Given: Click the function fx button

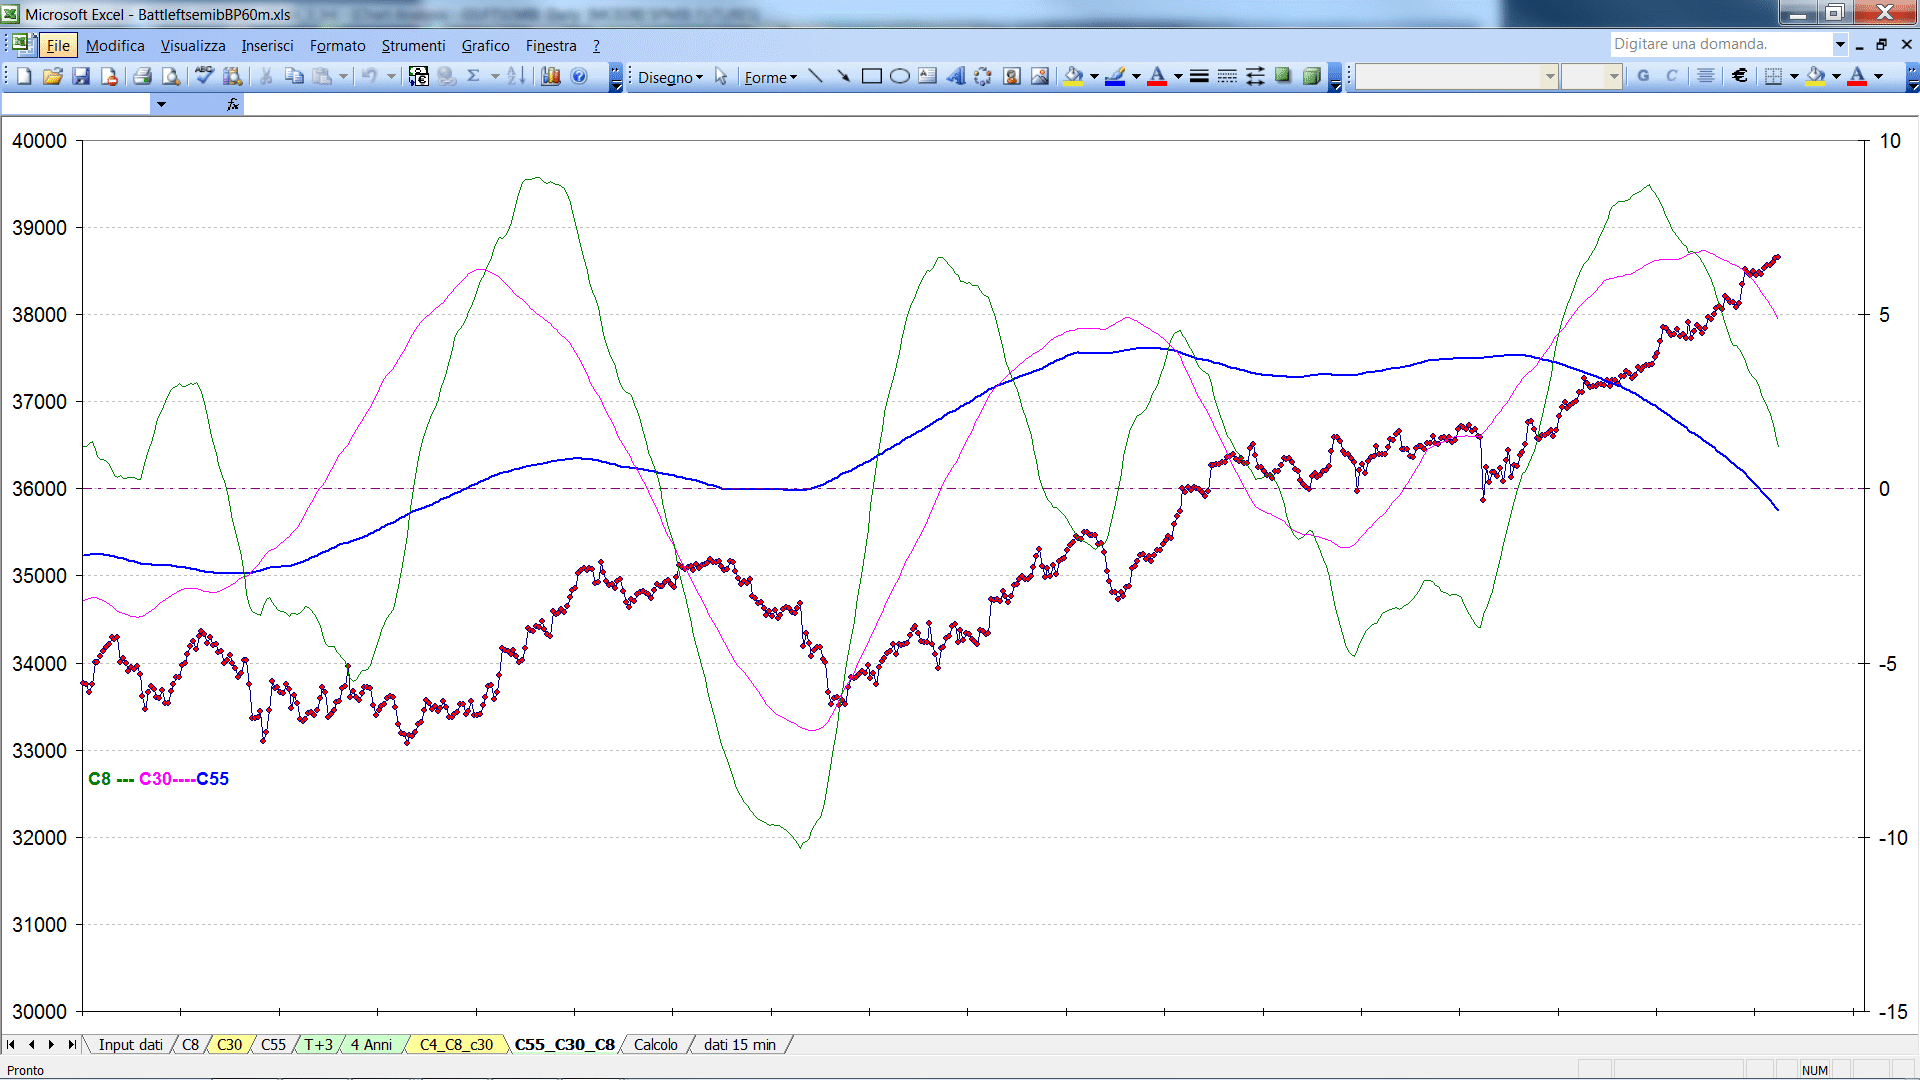Looking at the screenshot, I should pos(233,104).
